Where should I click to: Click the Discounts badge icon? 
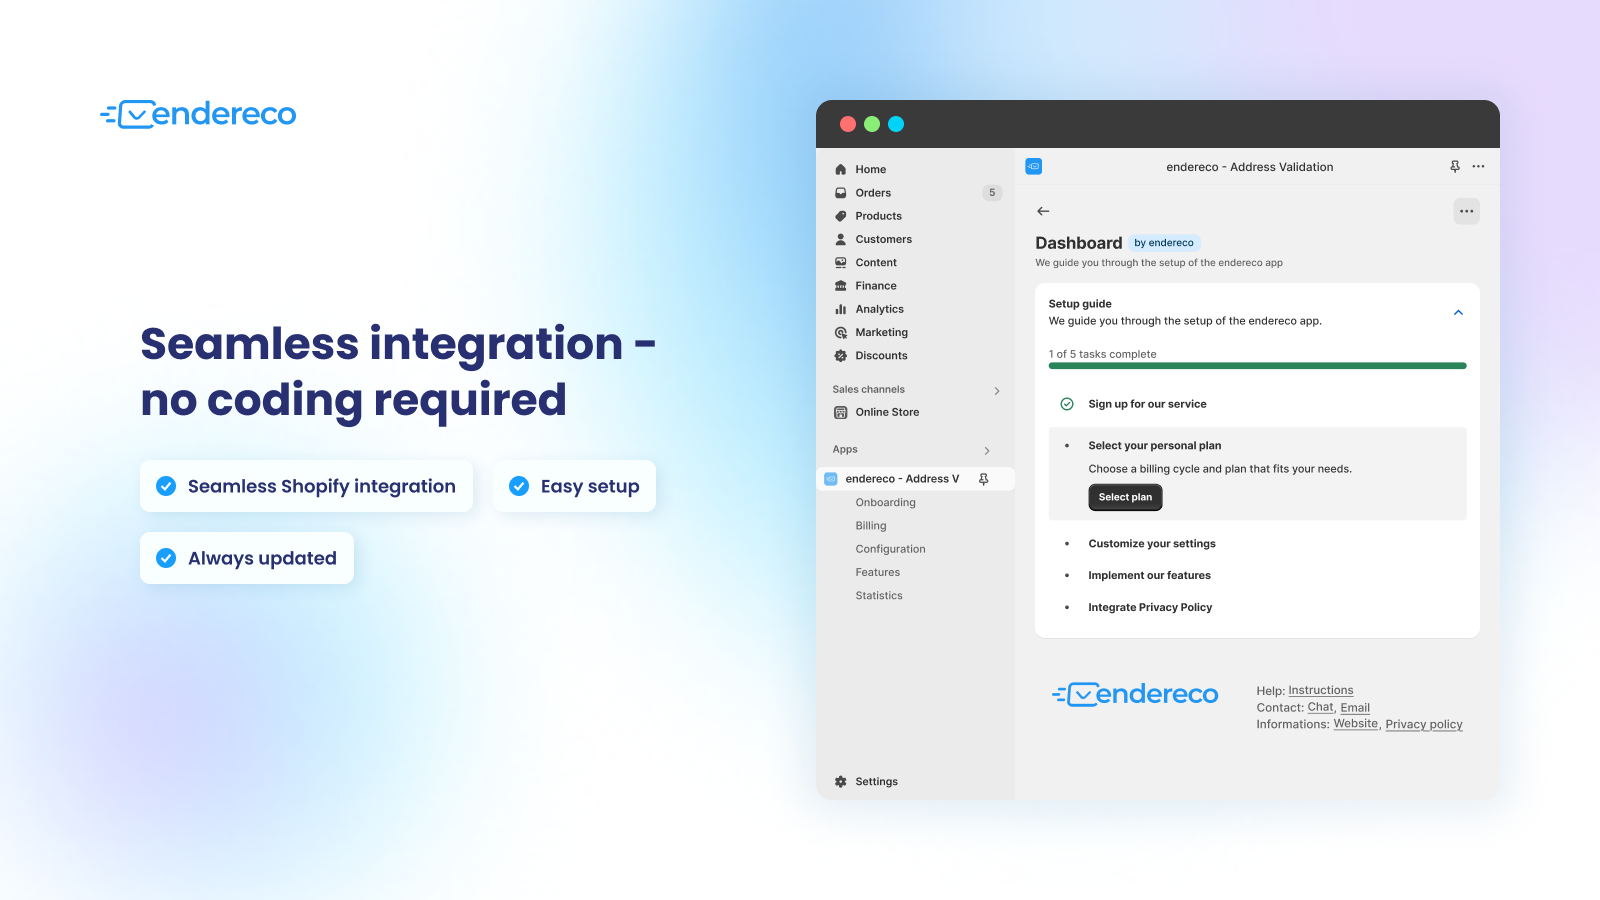(841, 356)
